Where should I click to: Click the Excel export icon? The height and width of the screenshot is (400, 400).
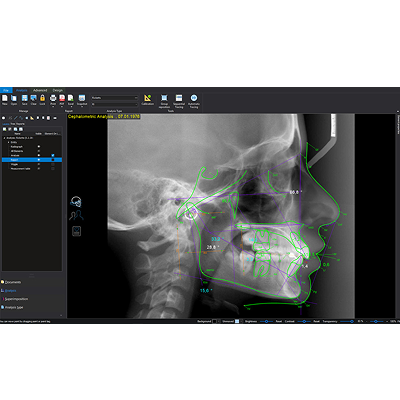71,98
